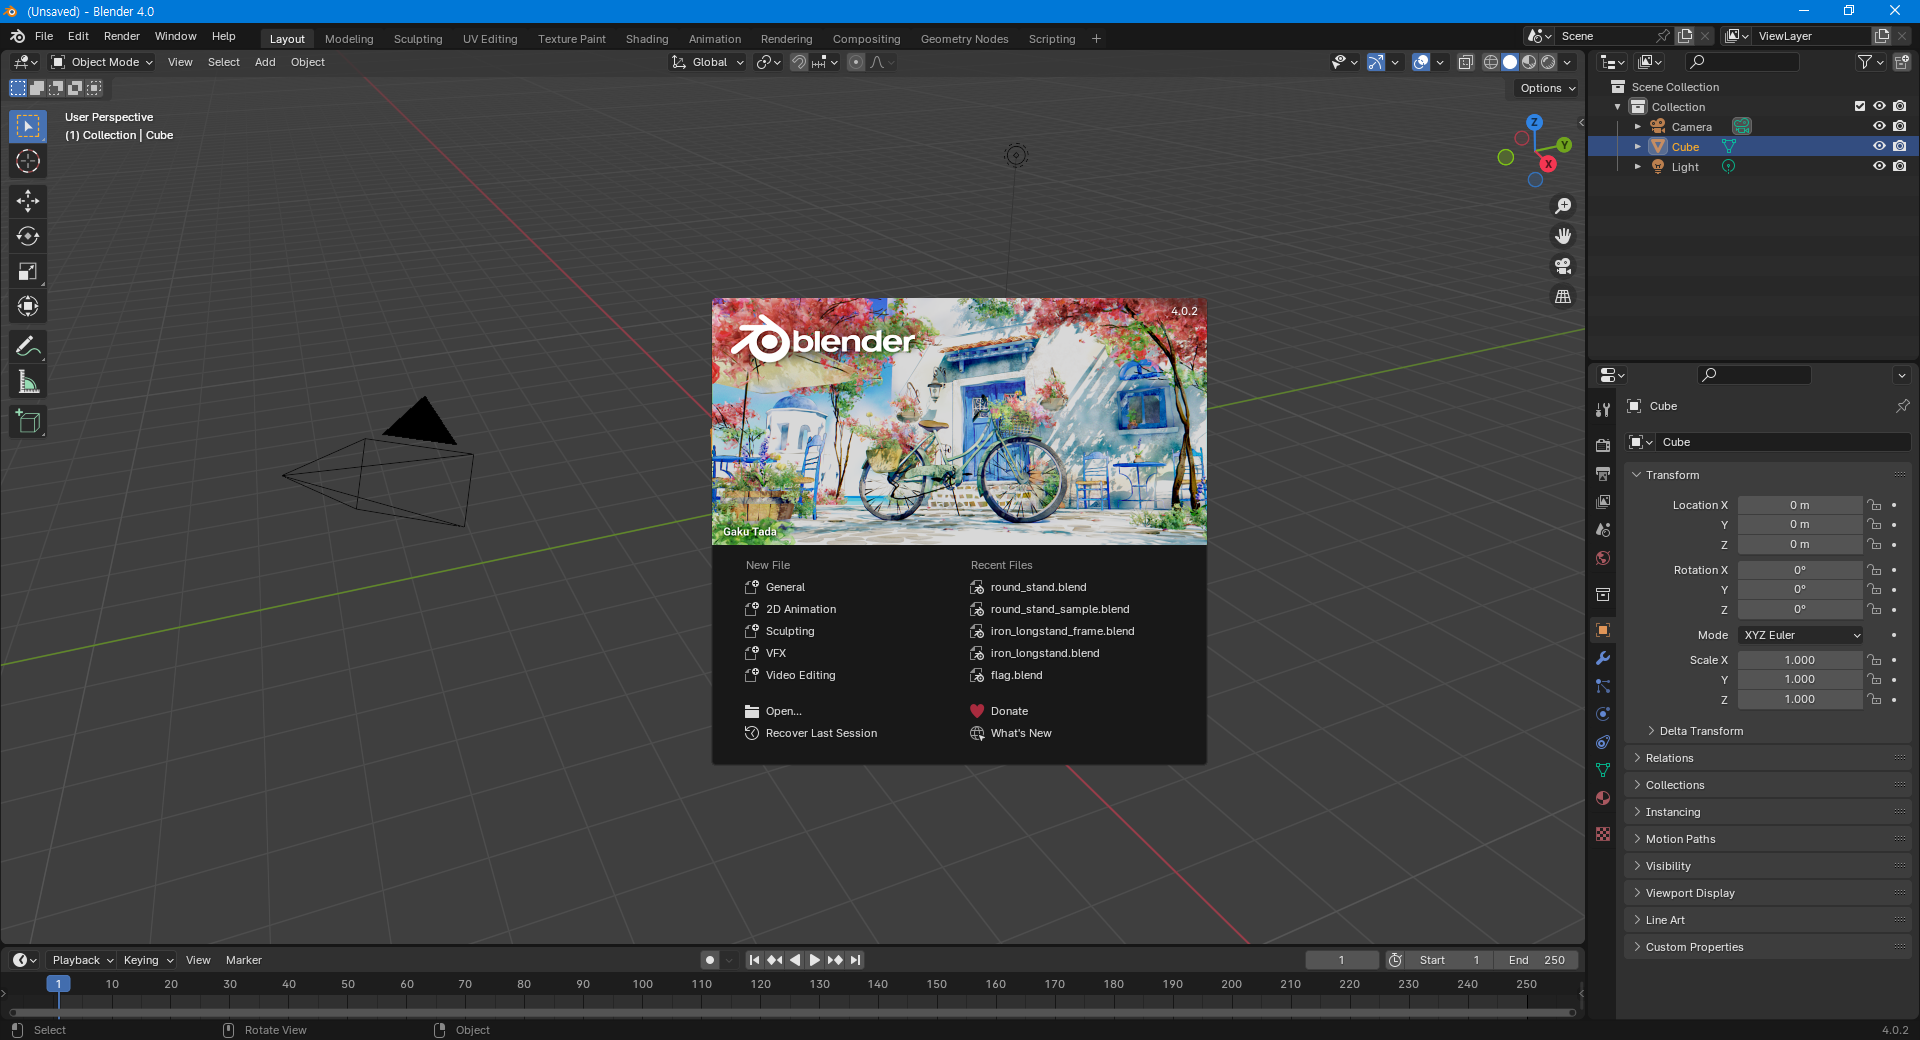Screen dimensions: 1920x1040
Task: Click Open... in the splash screen
Action: (x=783, y=711)
